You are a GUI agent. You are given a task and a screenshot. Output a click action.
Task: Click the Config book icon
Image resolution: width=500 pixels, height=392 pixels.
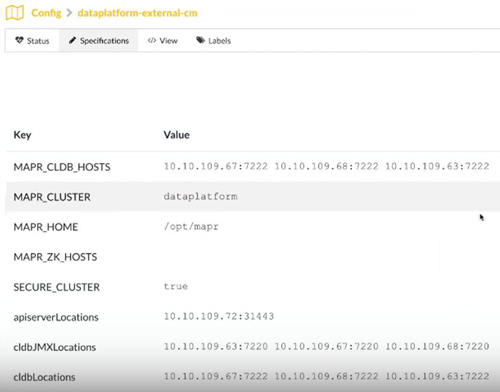[x=15, y=13]
